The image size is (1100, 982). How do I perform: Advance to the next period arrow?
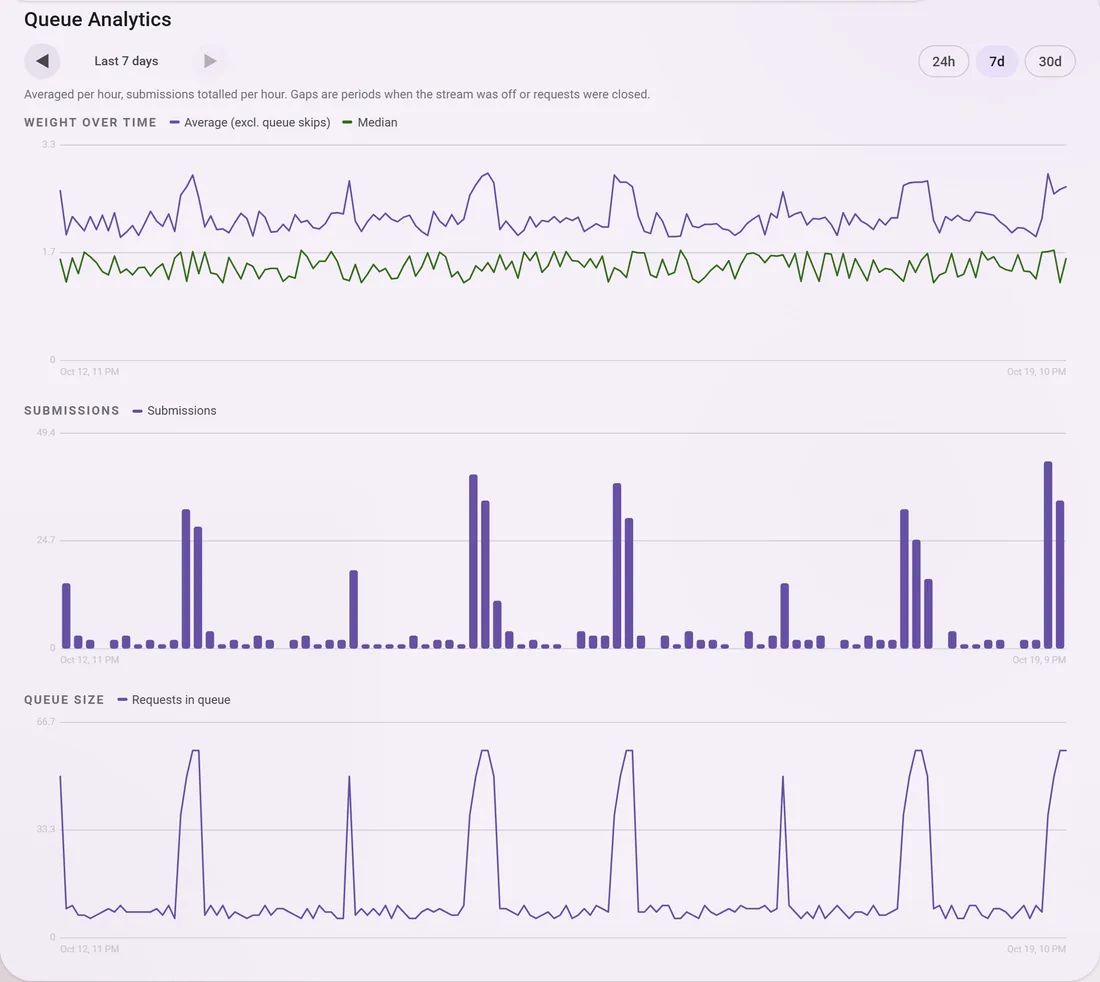(210, 61)
